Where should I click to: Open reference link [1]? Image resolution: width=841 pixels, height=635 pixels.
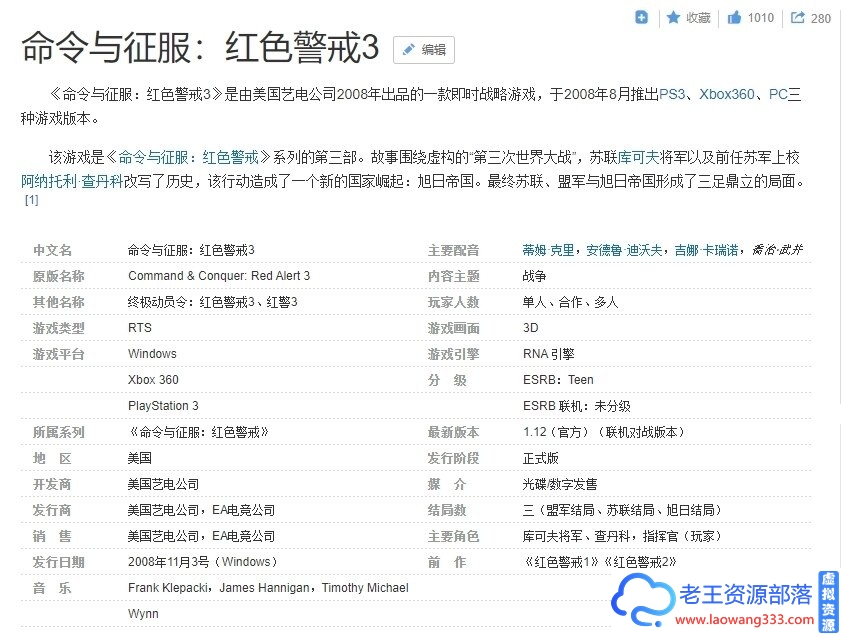coord(31,200)
